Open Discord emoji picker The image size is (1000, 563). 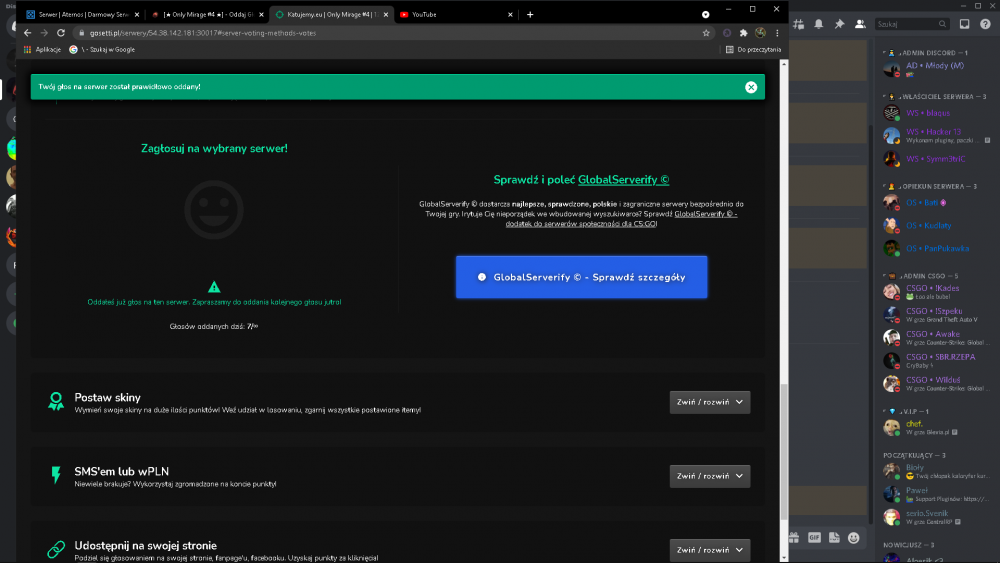click(854, 537)
